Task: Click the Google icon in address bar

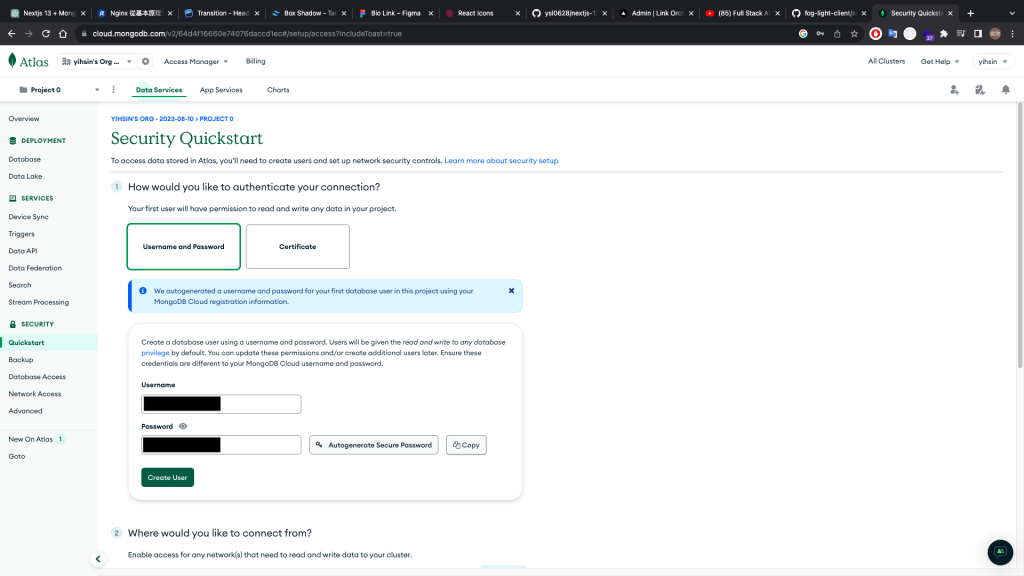Action: point(803,34)
